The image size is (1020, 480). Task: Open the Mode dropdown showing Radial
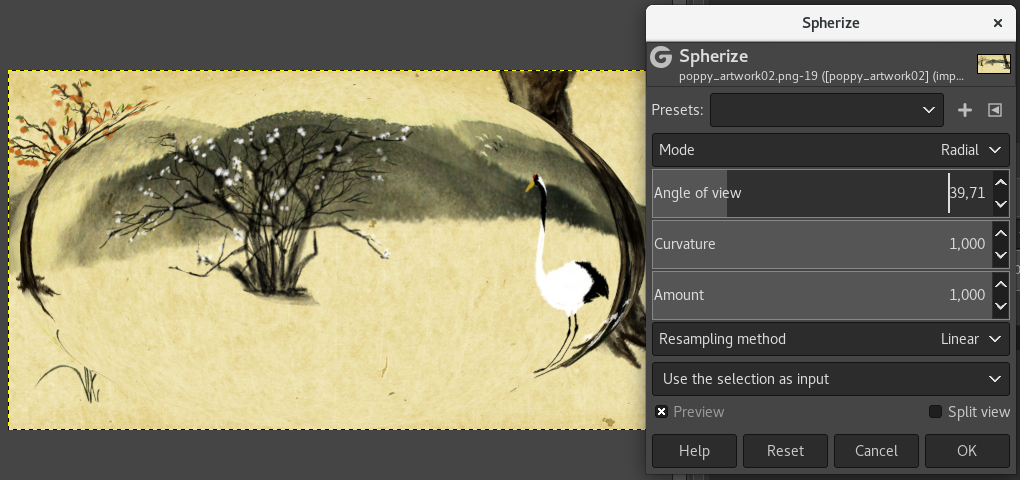831,150
